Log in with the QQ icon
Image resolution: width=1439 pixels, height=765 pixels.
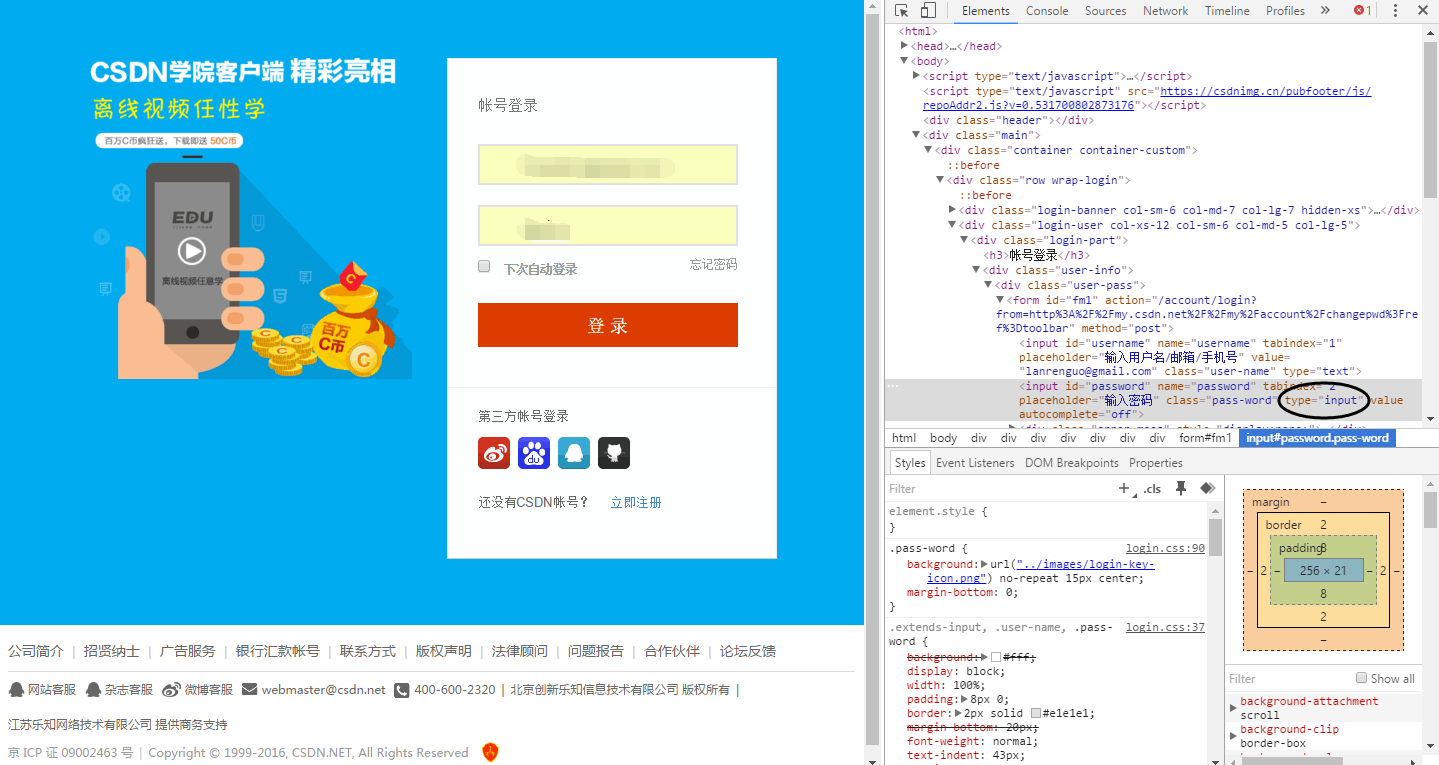point(574,453)
